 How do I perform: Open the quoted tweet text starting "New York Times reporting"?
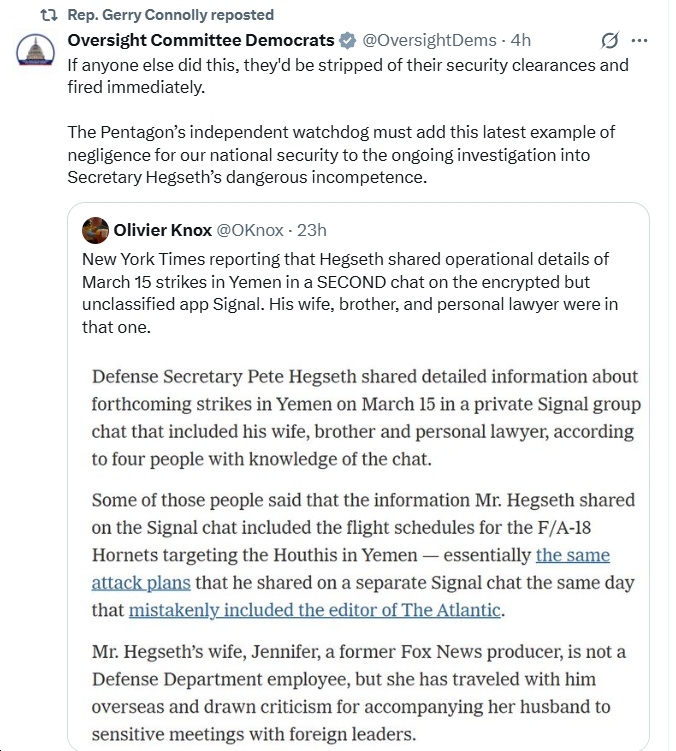click(x=345, y=292)
